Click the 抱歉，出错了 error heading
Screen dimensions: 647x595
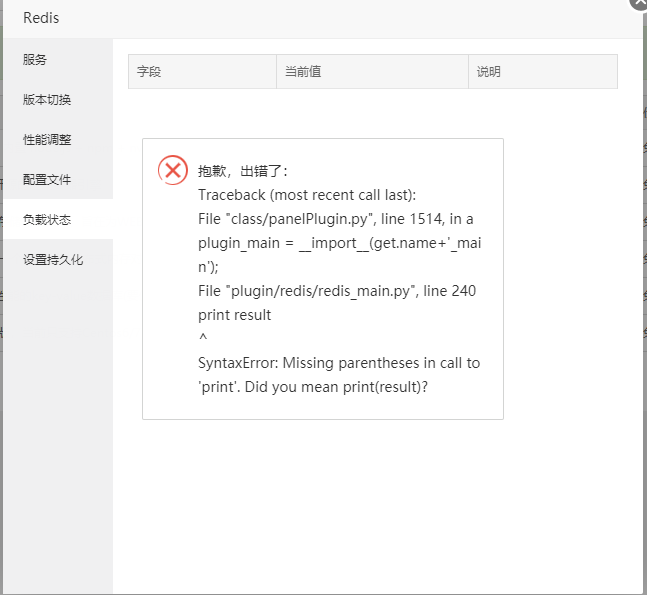click(243, 171)
